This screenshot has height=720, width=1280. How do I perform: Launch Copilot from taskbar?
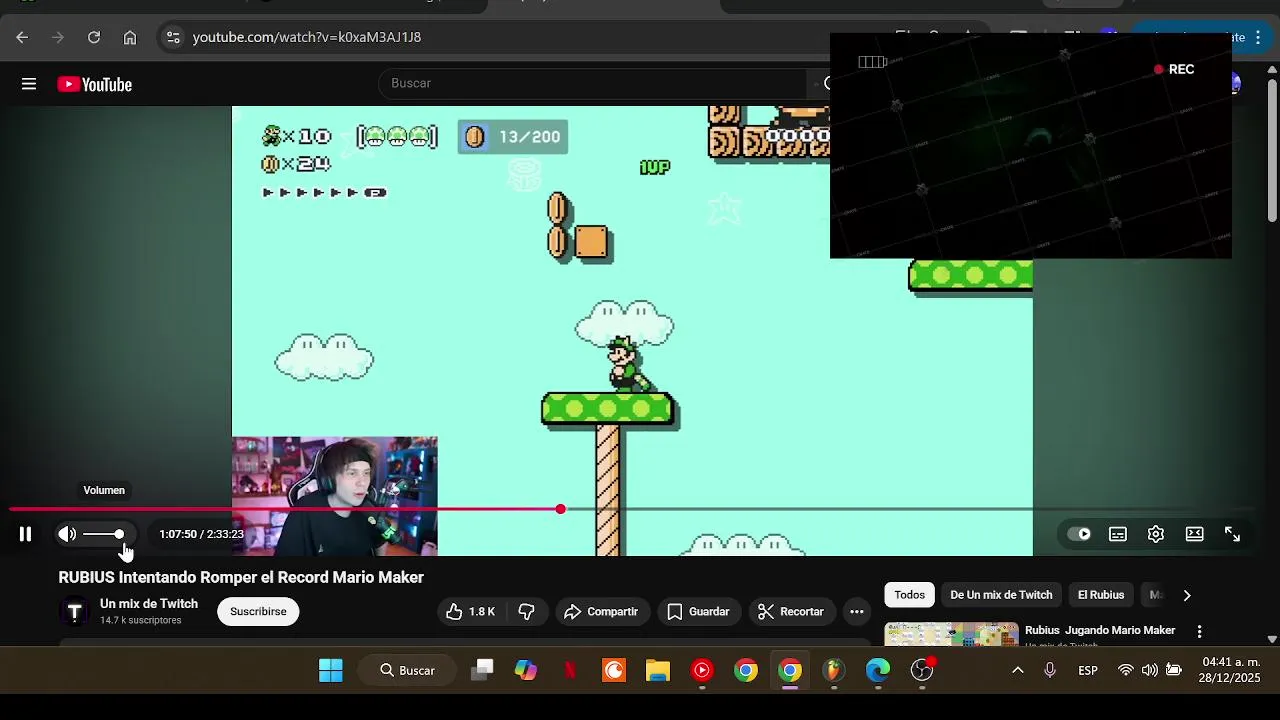526,670
